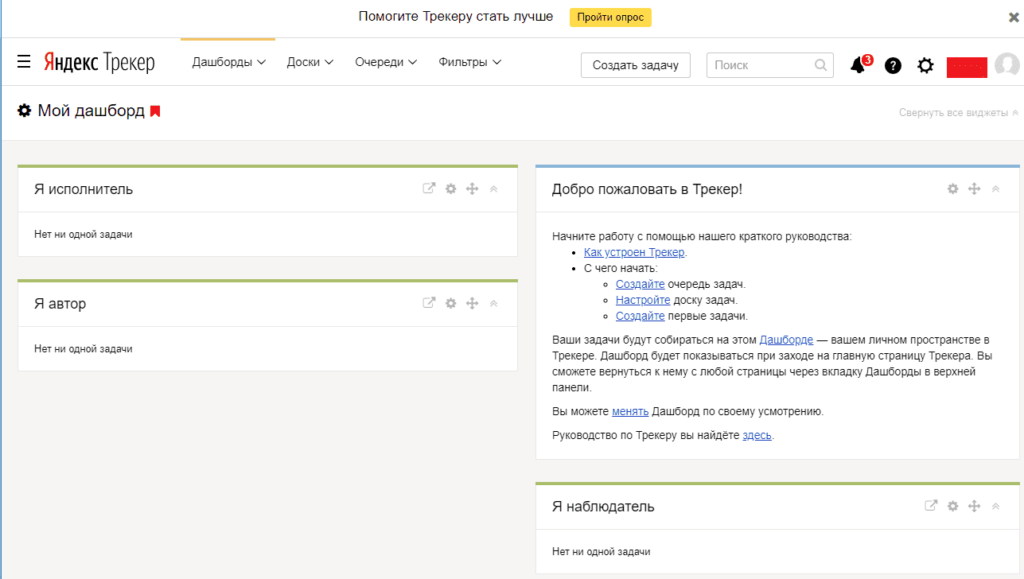
Task: Expand the Очереди dropdown menu
Action: pyautogui.click(x=385, y=62)
